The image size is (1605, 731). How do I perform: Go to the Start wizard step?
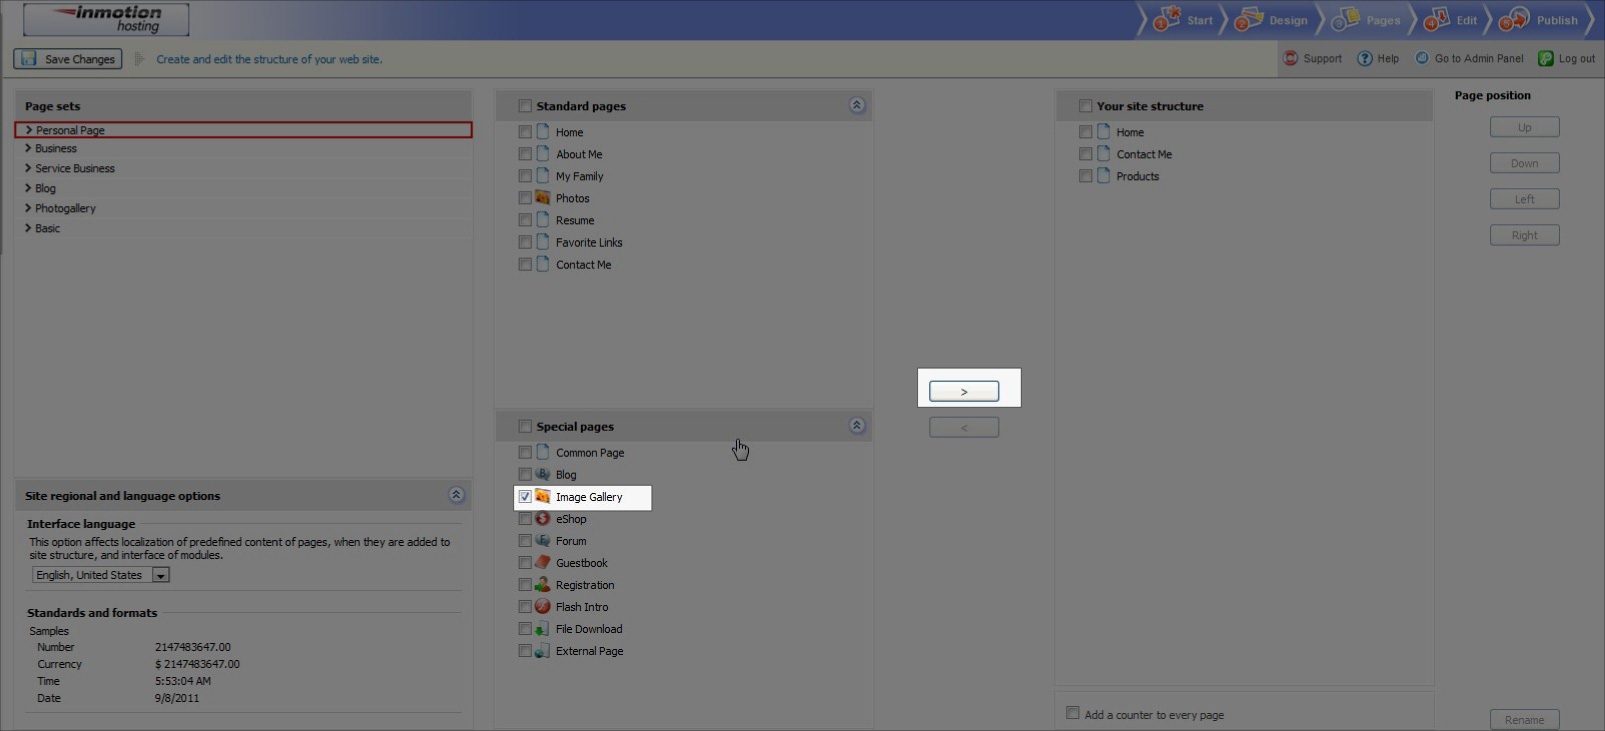1184,20
